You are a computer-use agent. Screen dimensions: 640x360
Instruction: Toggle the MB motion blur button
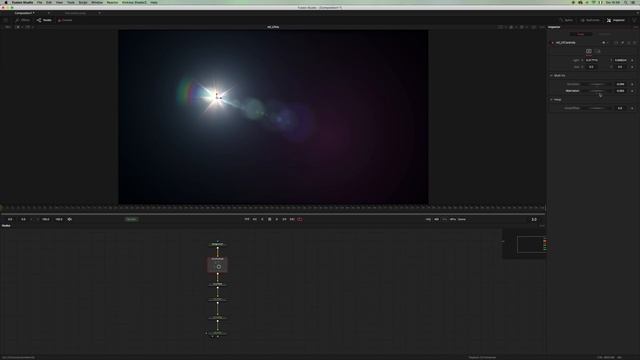click(436, 220)
